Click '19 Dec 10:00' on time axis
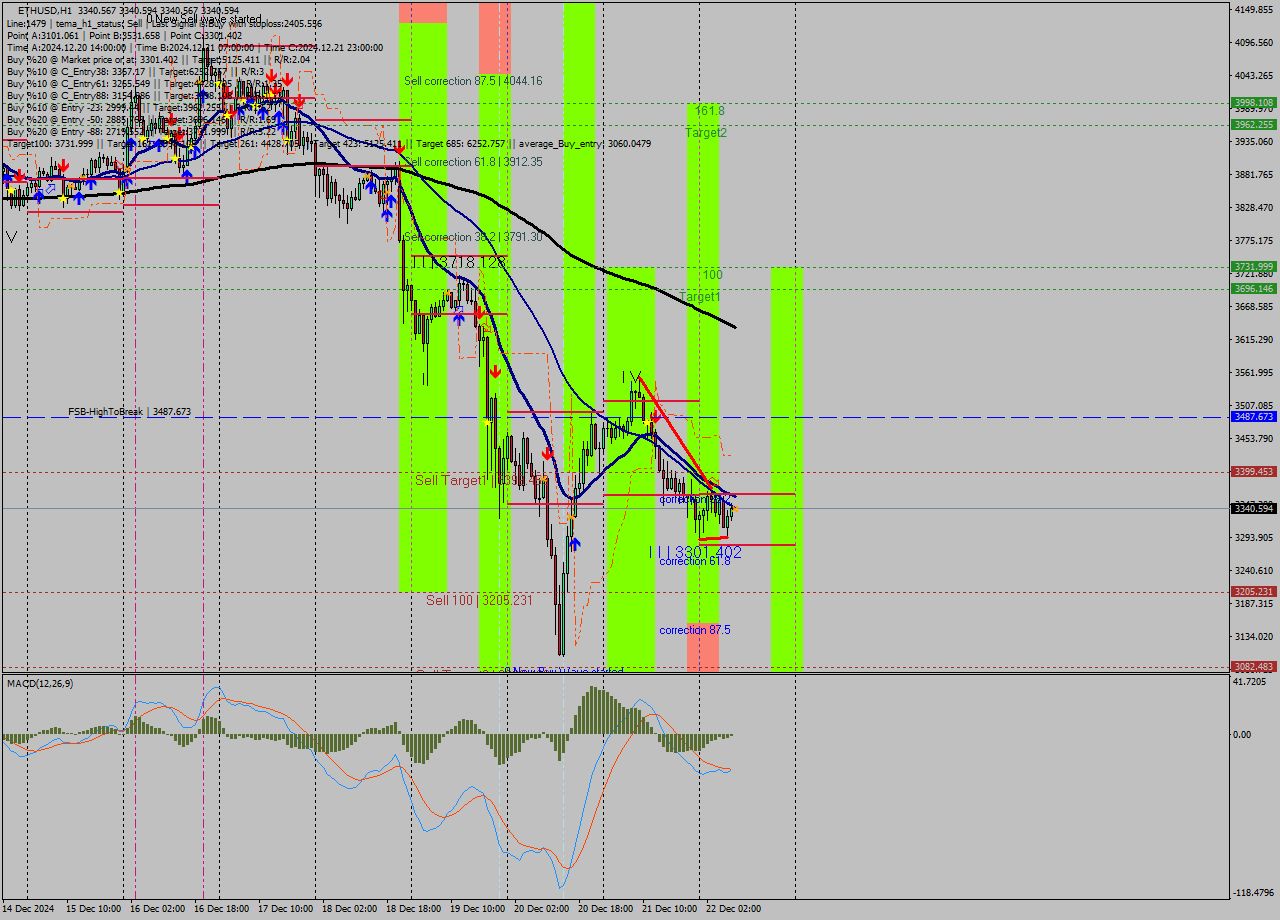Screen dimensions: 1280x920 478,909
